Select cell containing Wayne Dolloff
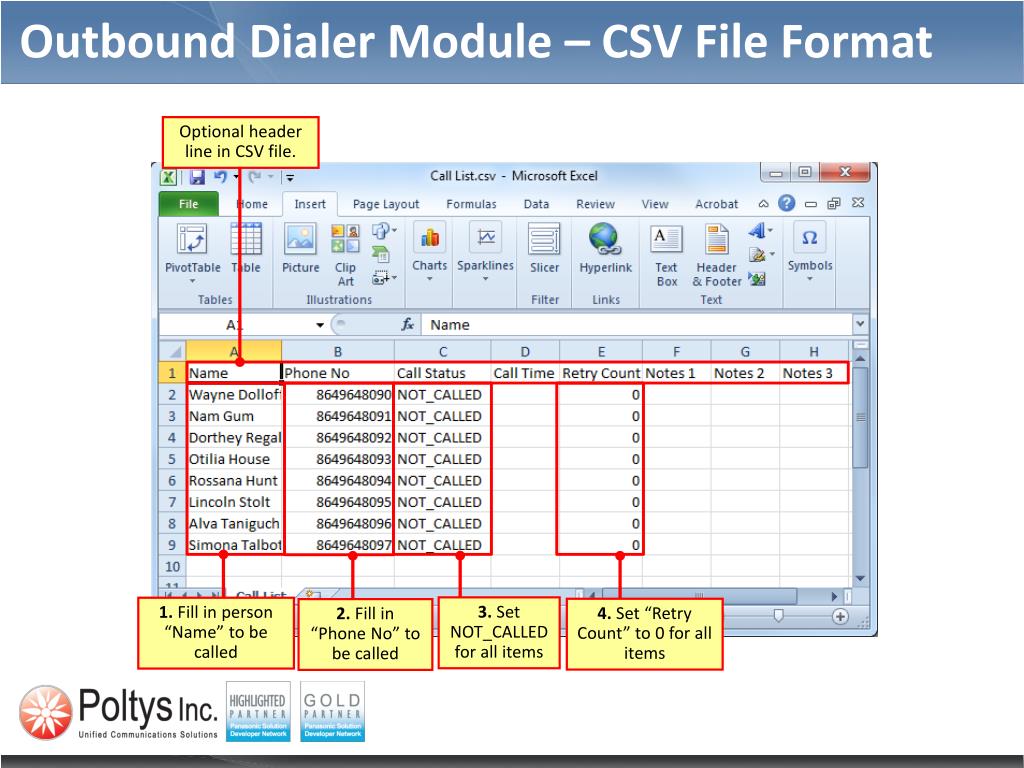Viewport: 1024px width, 768px height. click(x=234, y=394)
